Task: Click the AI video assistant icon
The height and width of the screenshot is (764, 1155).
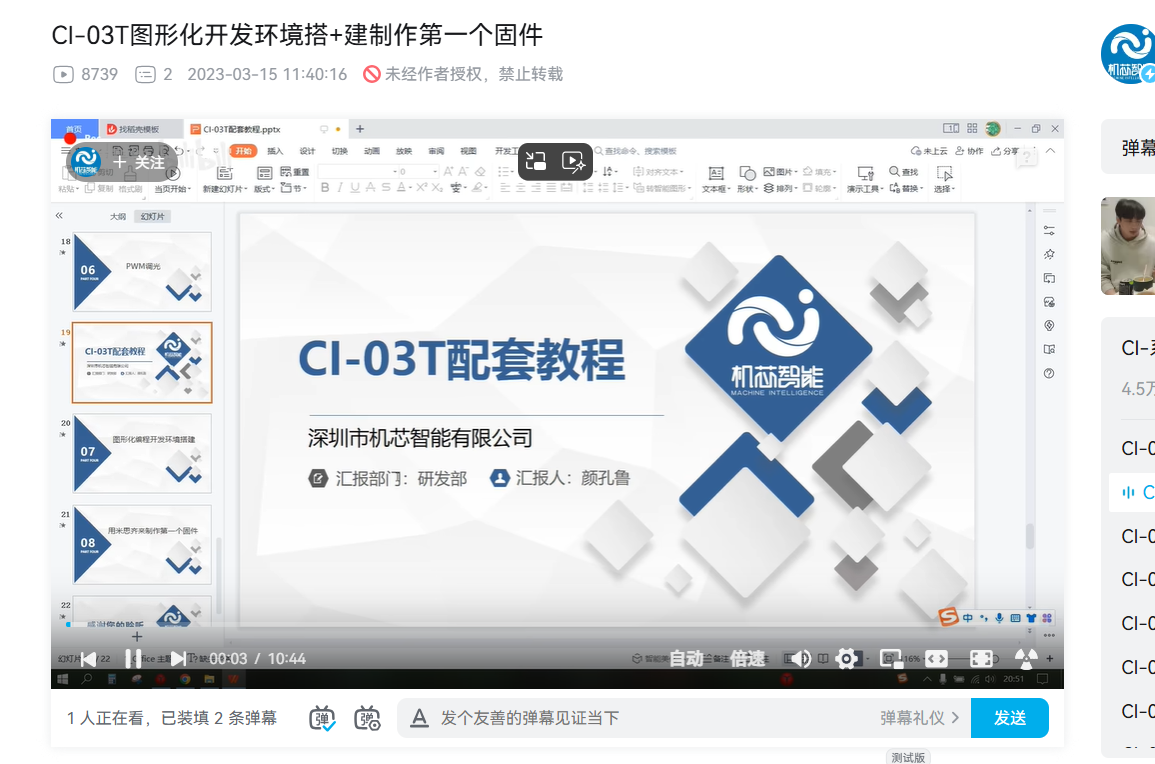Action: point(573,162)
